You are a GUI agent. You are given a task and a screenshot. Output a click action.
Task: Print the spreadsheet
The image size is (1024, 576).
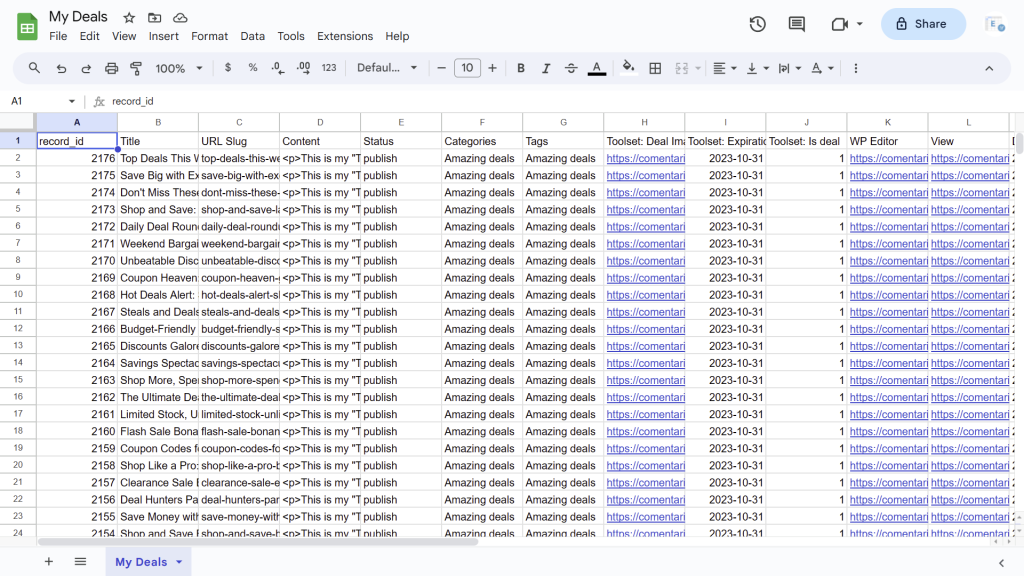(x=112, y=68)
